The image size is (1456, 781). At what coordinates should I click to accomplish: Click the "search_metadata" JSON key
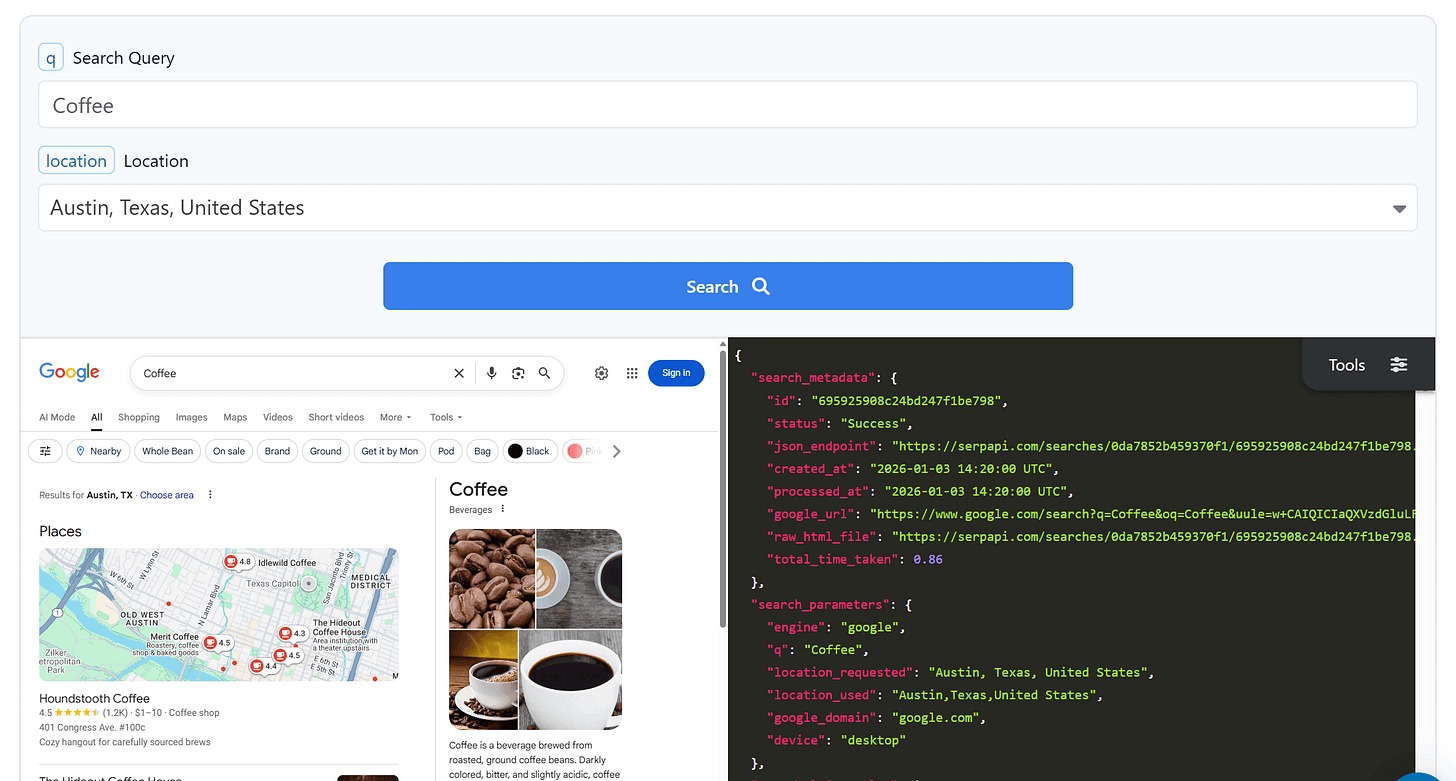815,378
